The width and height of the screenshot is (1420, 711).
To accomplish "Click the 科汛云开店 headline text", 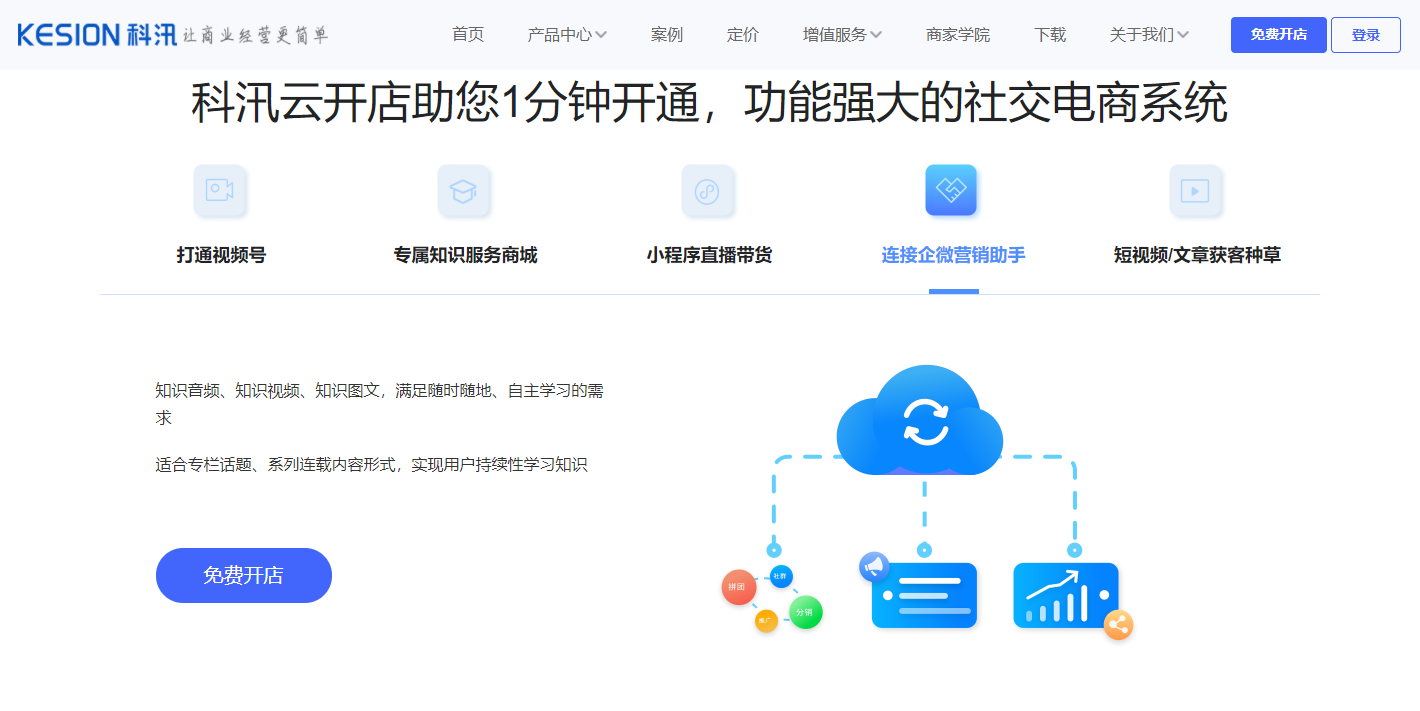I will pyautogui.click(x=709, y=103).
